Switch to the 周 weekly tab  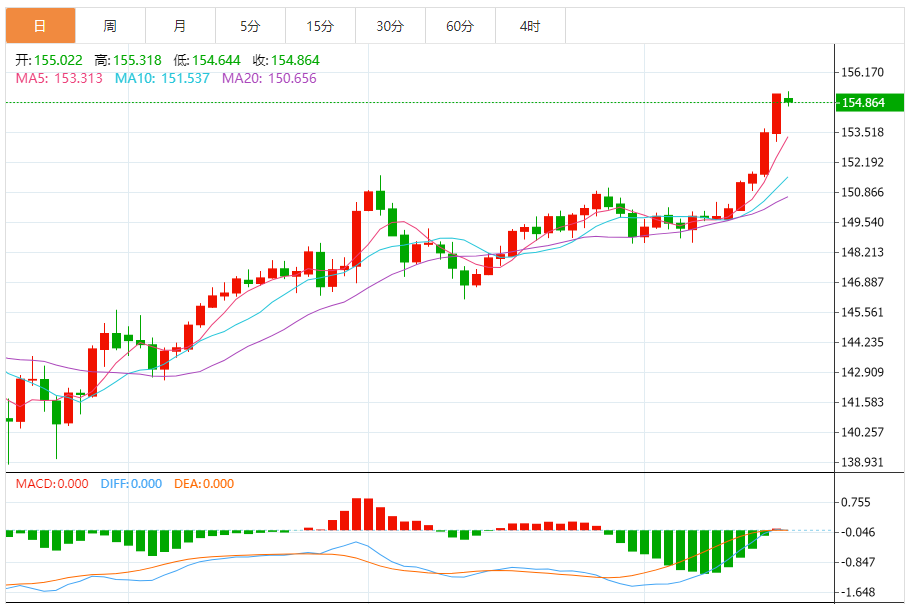[x=110, y=26]
